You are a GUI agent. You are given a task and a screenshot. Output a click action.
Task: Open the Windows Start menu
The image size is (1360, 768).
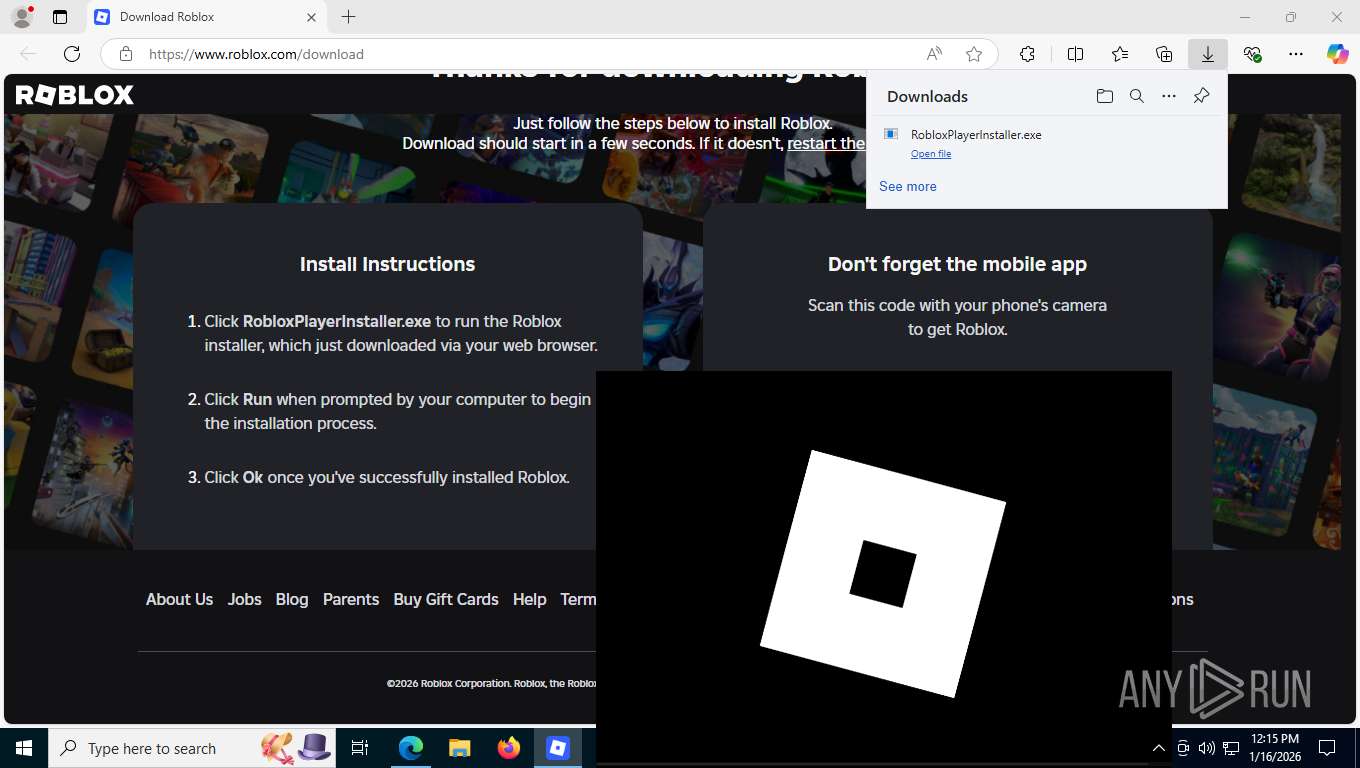pyautogui.click(x=23, y=748)
